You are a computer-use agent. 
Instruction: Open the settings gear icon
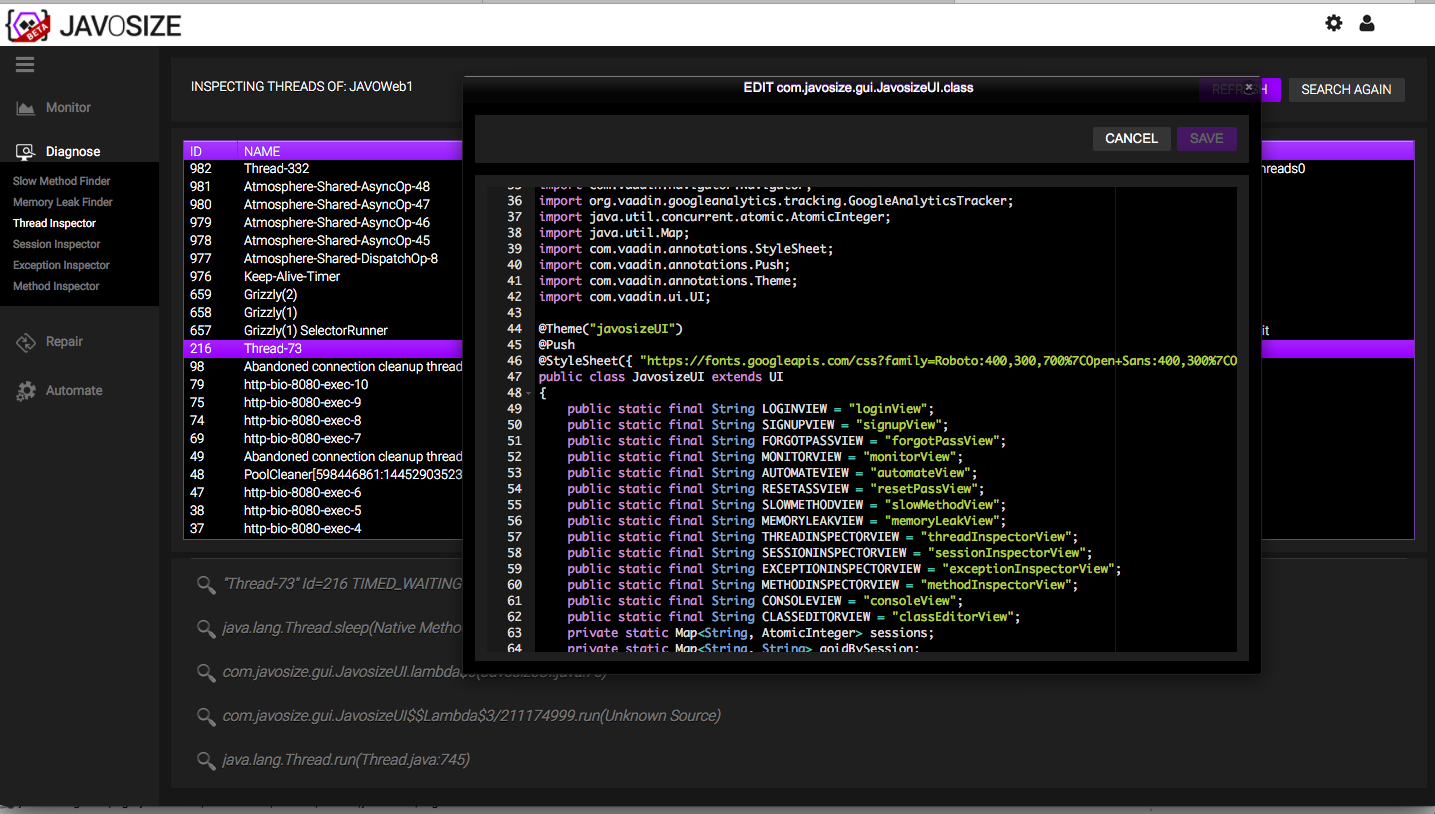point(1333,23)
